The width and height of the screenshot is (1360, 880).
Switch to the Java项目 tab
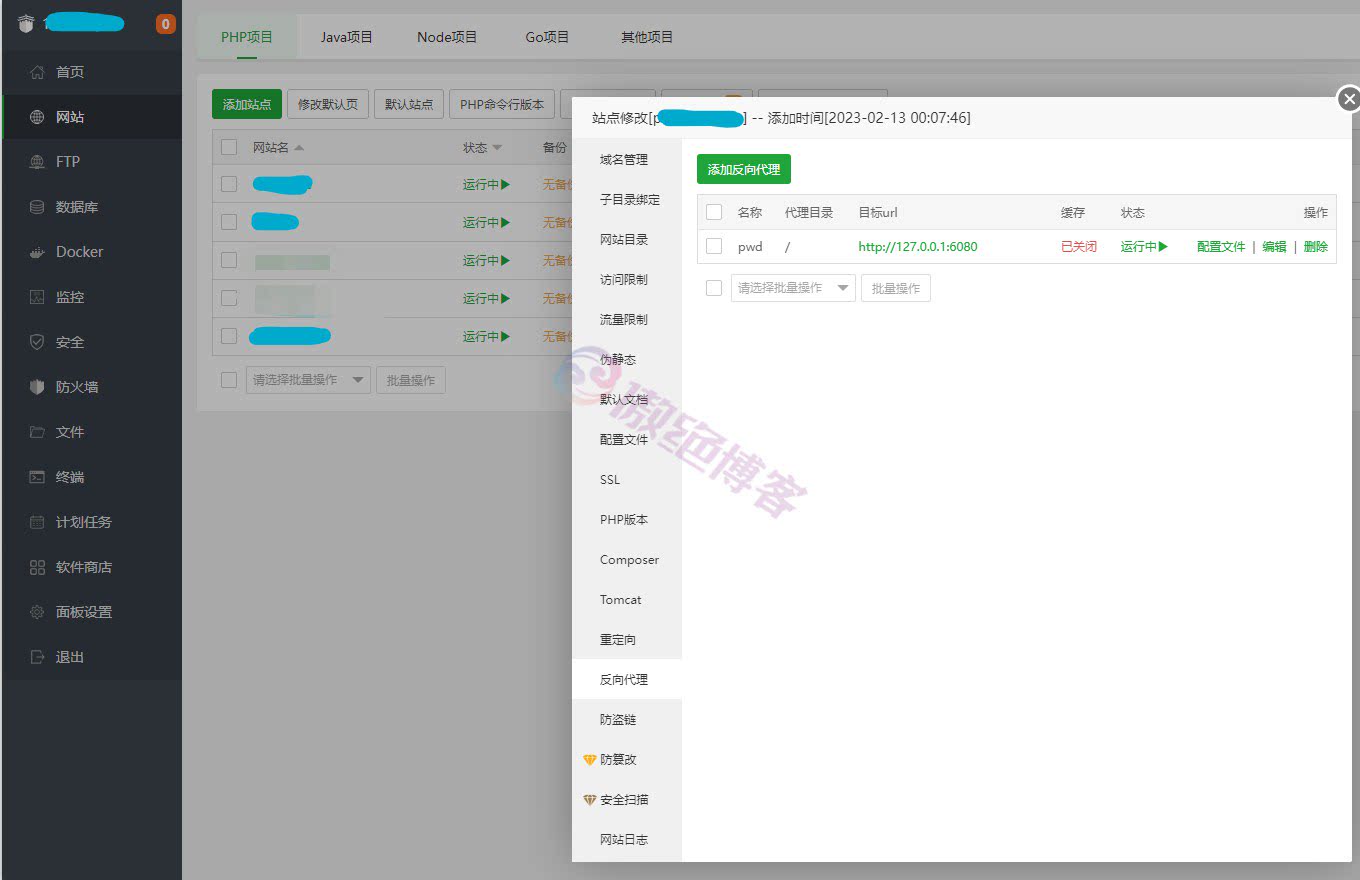pyautogui.click(x=347, y=37)
